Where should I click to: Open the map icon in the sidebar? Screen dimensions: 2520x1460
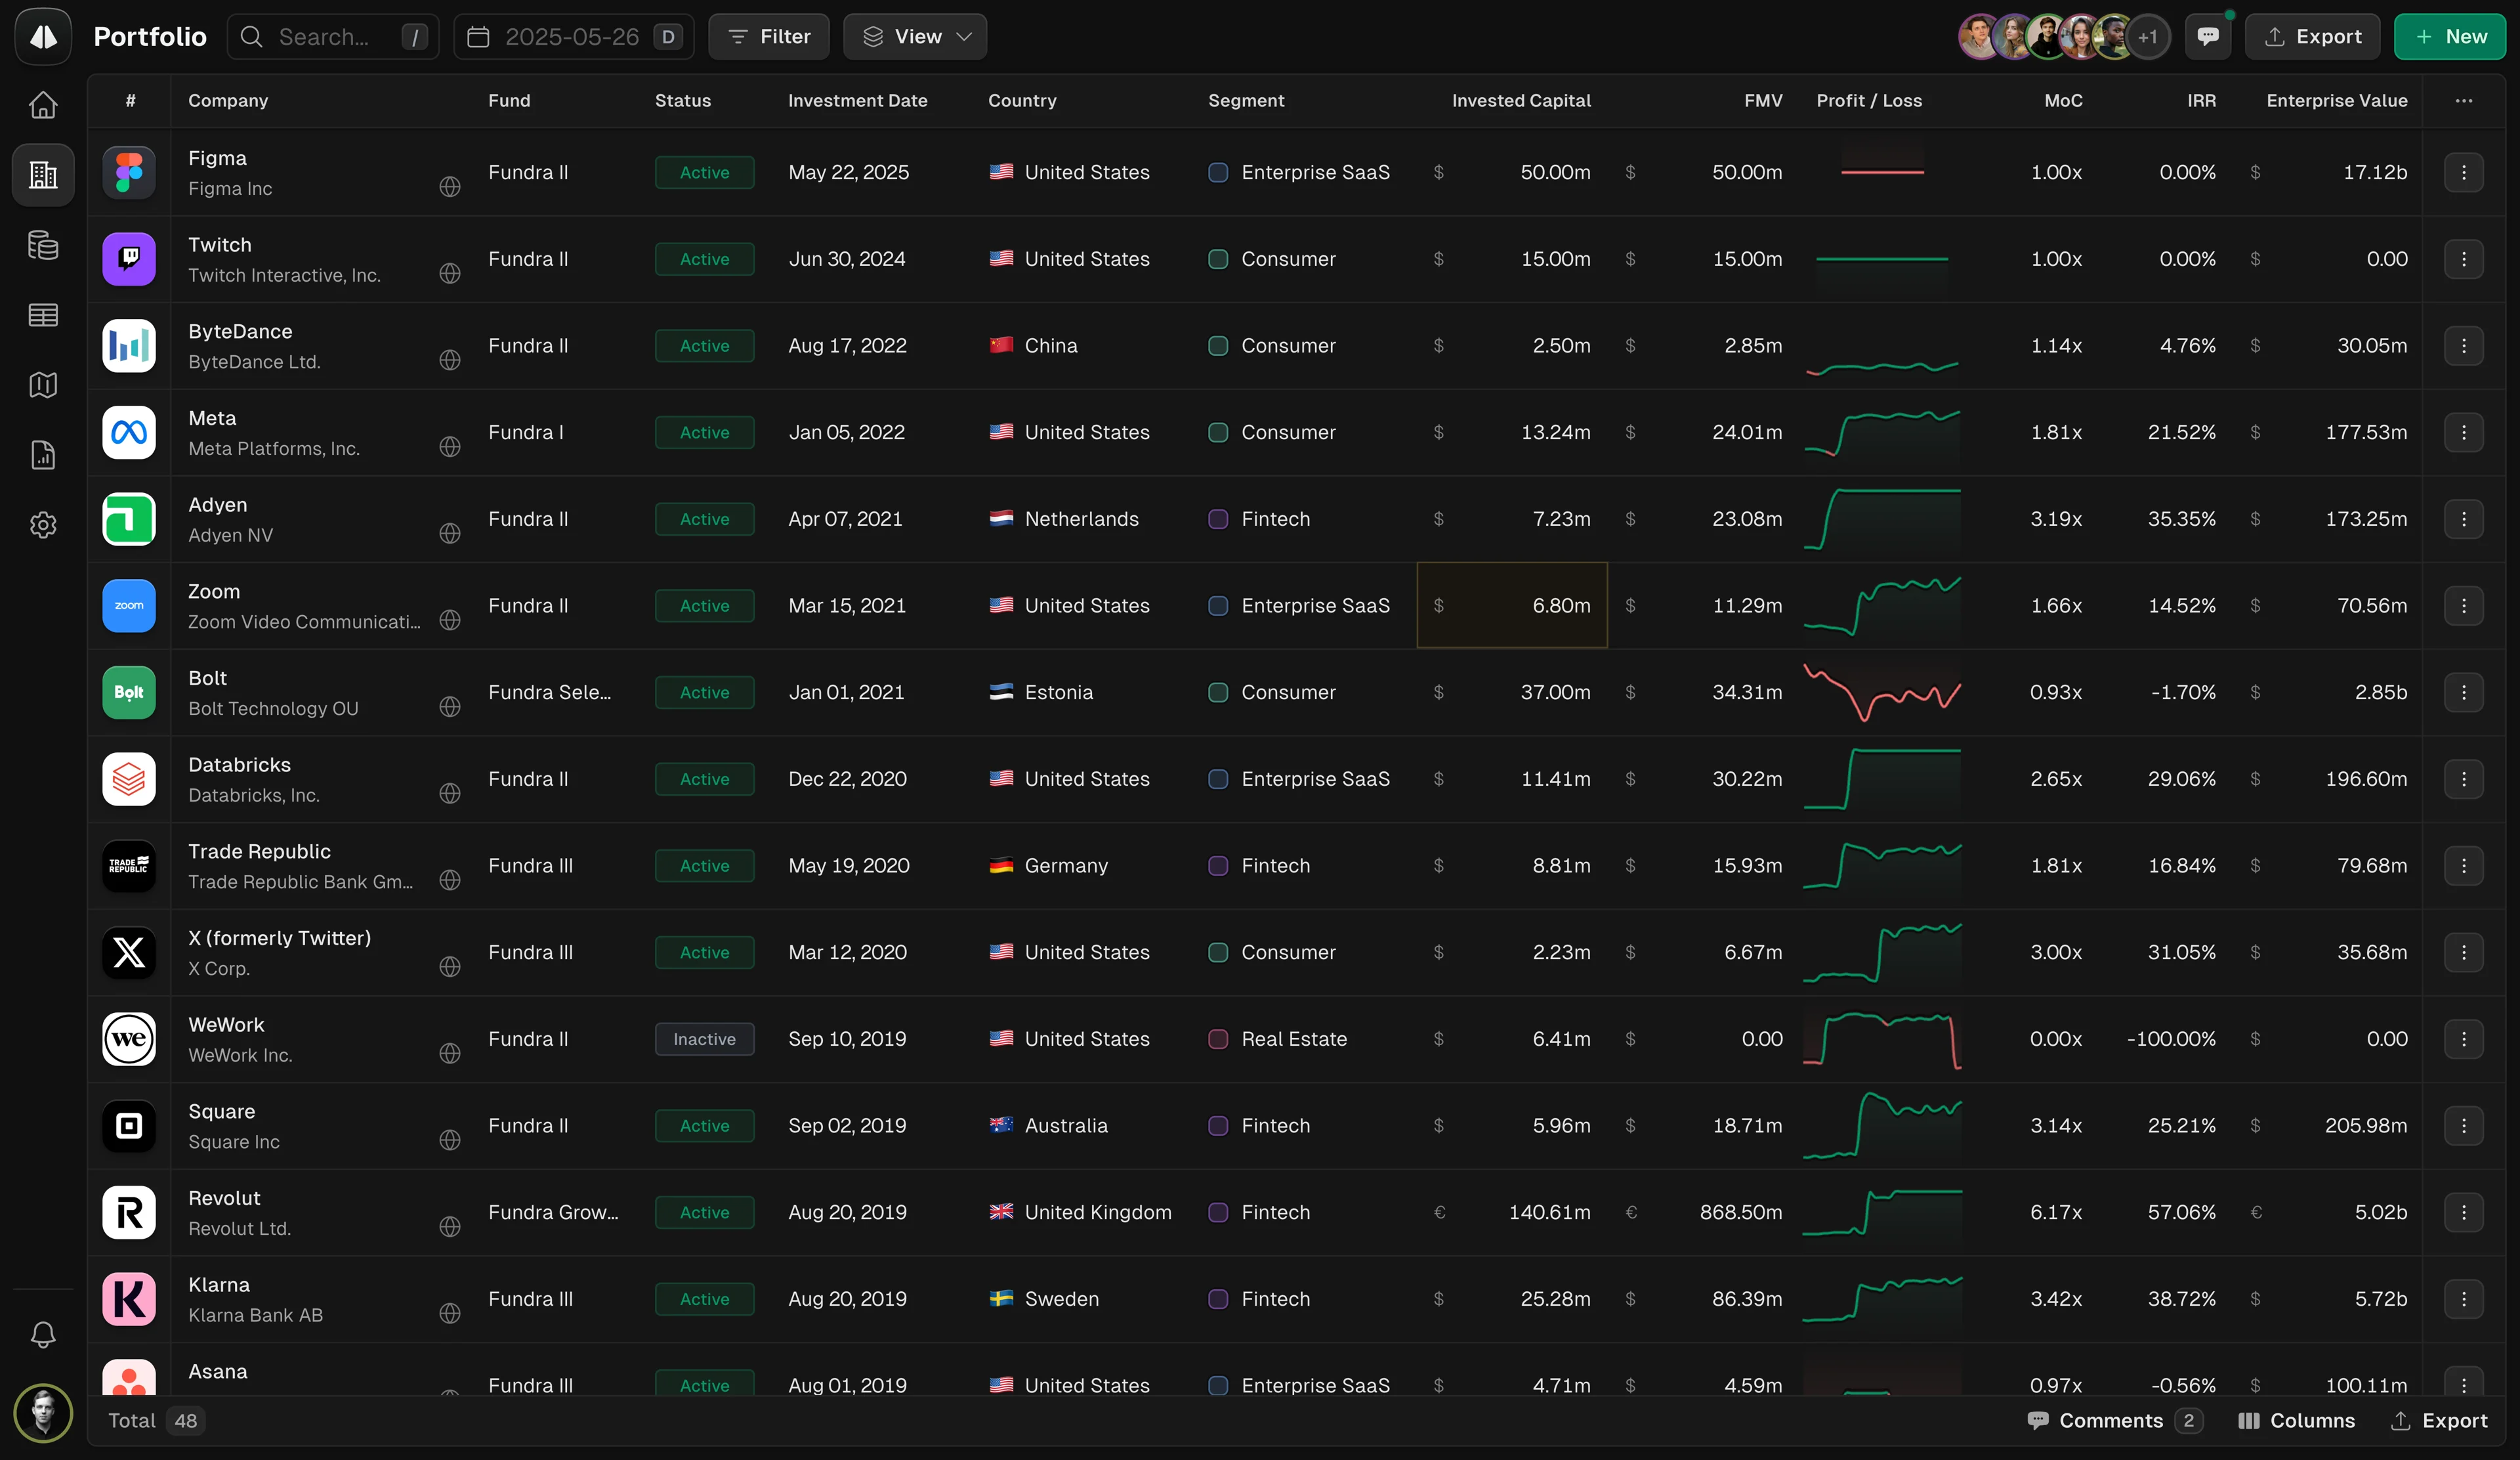tap(42, 385)
